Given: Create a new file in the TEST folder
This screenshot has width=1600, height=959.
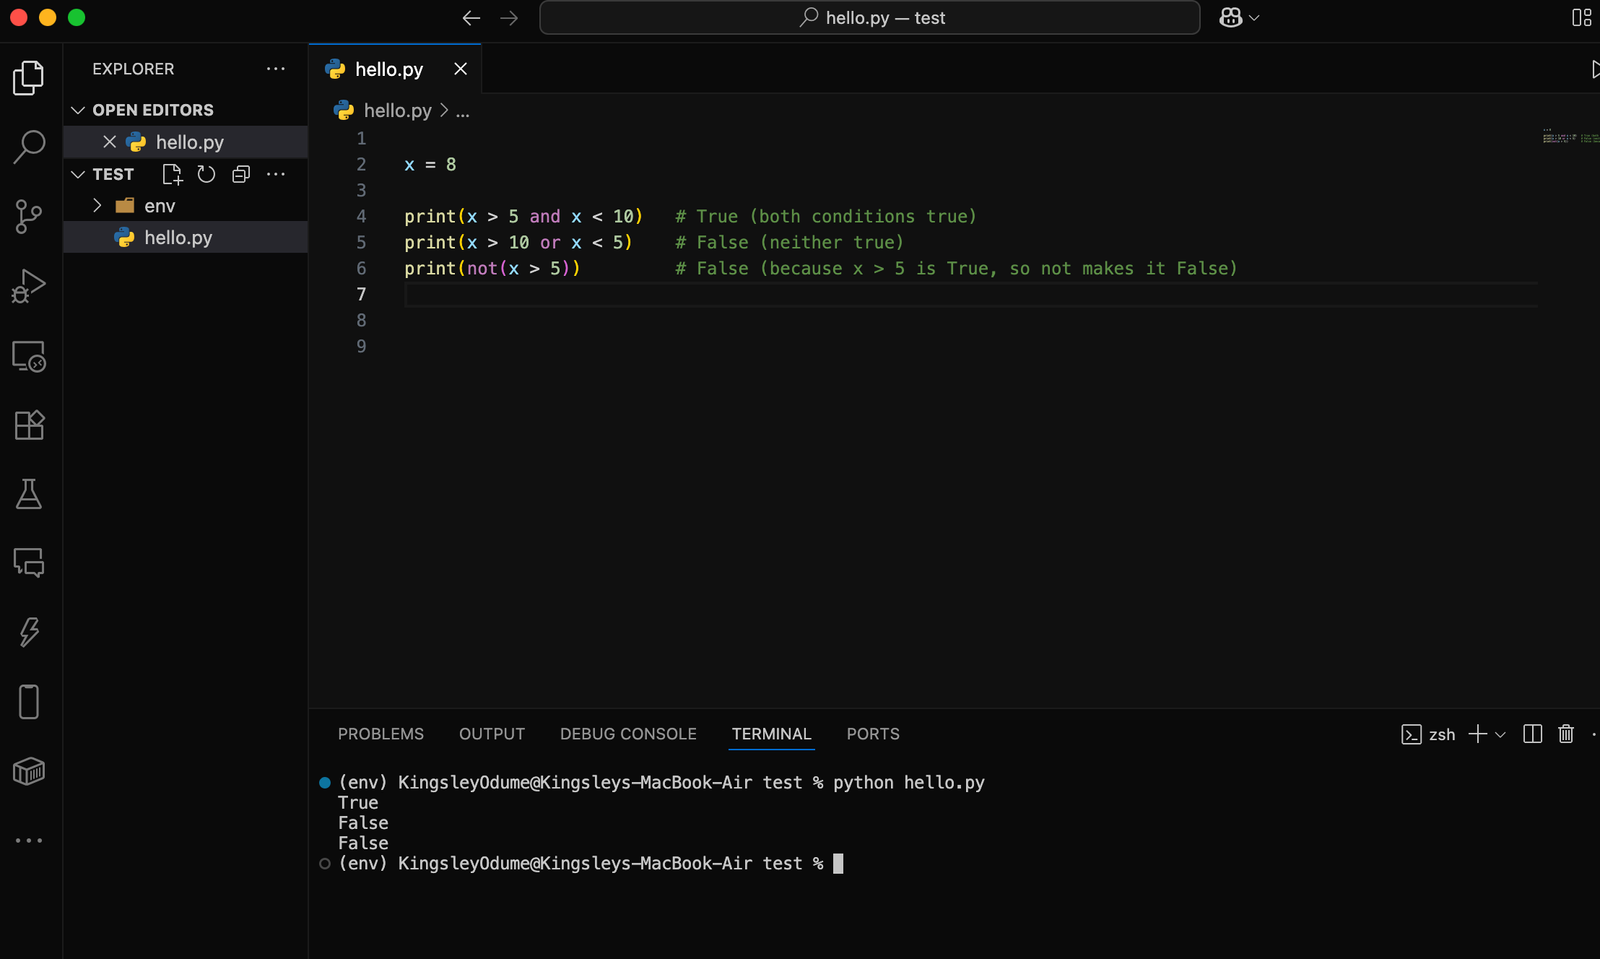Looking at the screenshot, I should point(171,174).
